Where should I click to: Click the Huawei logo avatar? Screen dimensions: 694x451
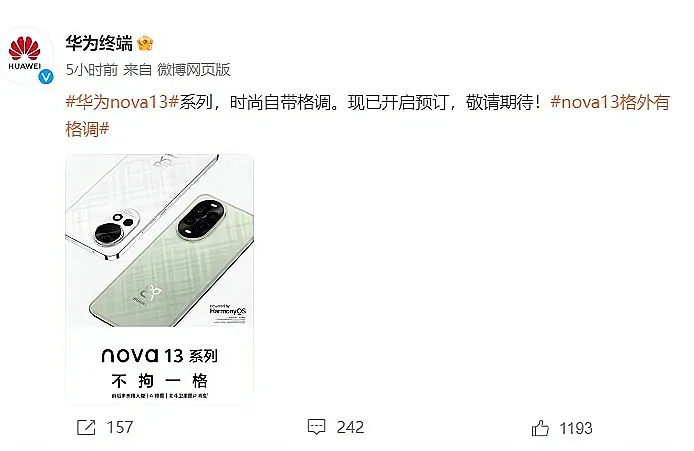pyautogui.click(x=27, y=57)
